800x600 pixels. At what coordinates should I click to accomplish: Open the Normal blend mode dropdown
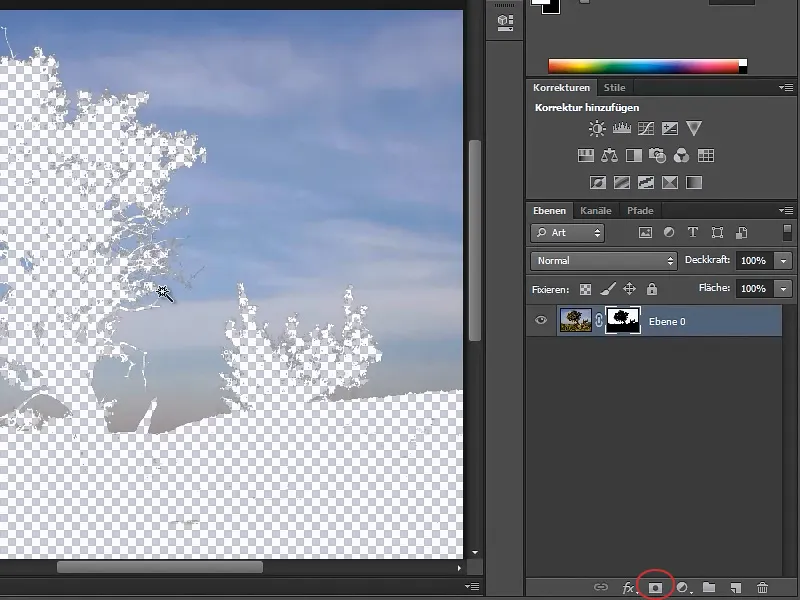604,261
